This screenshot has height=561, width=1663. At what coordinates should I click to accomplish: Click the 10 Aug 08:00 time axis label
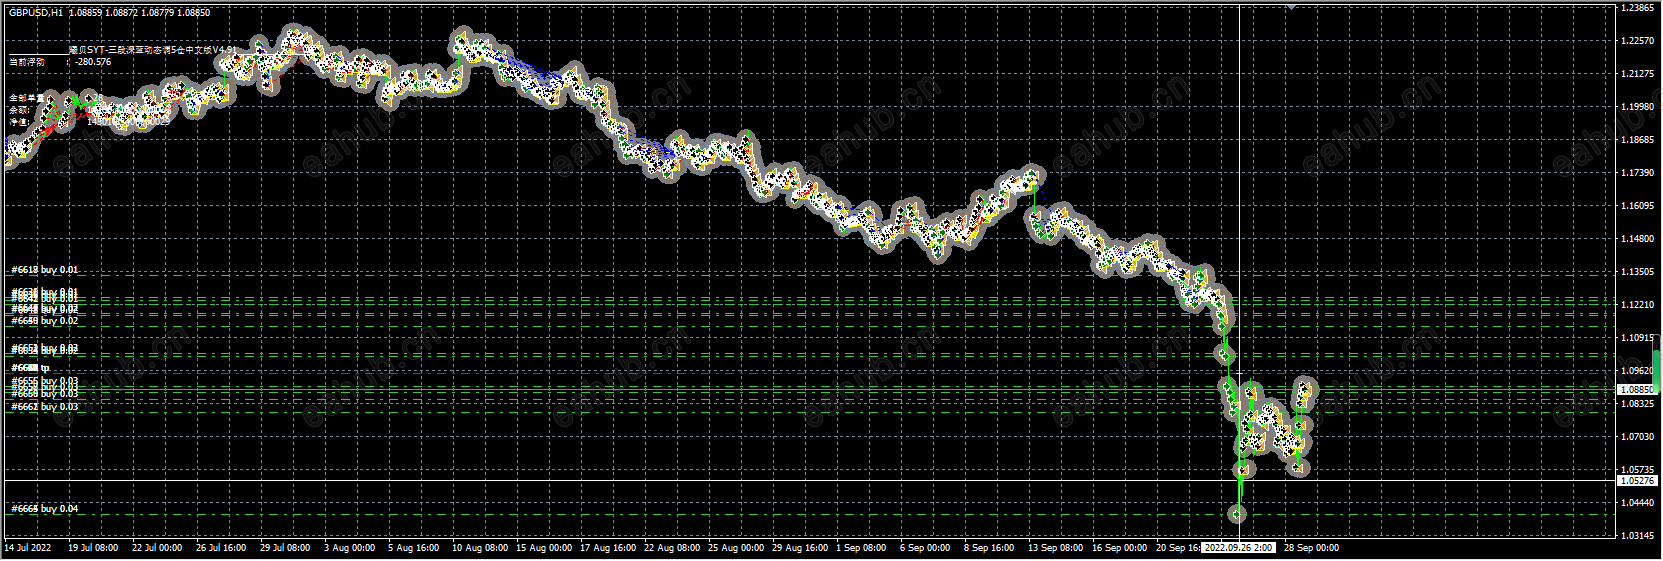(478, 548)
